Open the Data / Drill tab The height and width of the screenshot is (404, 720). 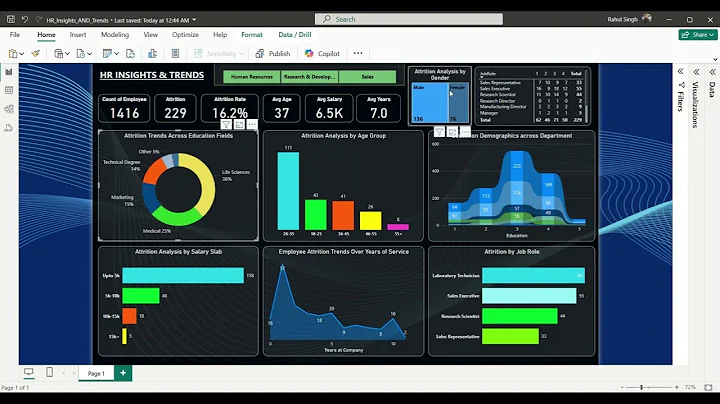[x=294, y=34]
